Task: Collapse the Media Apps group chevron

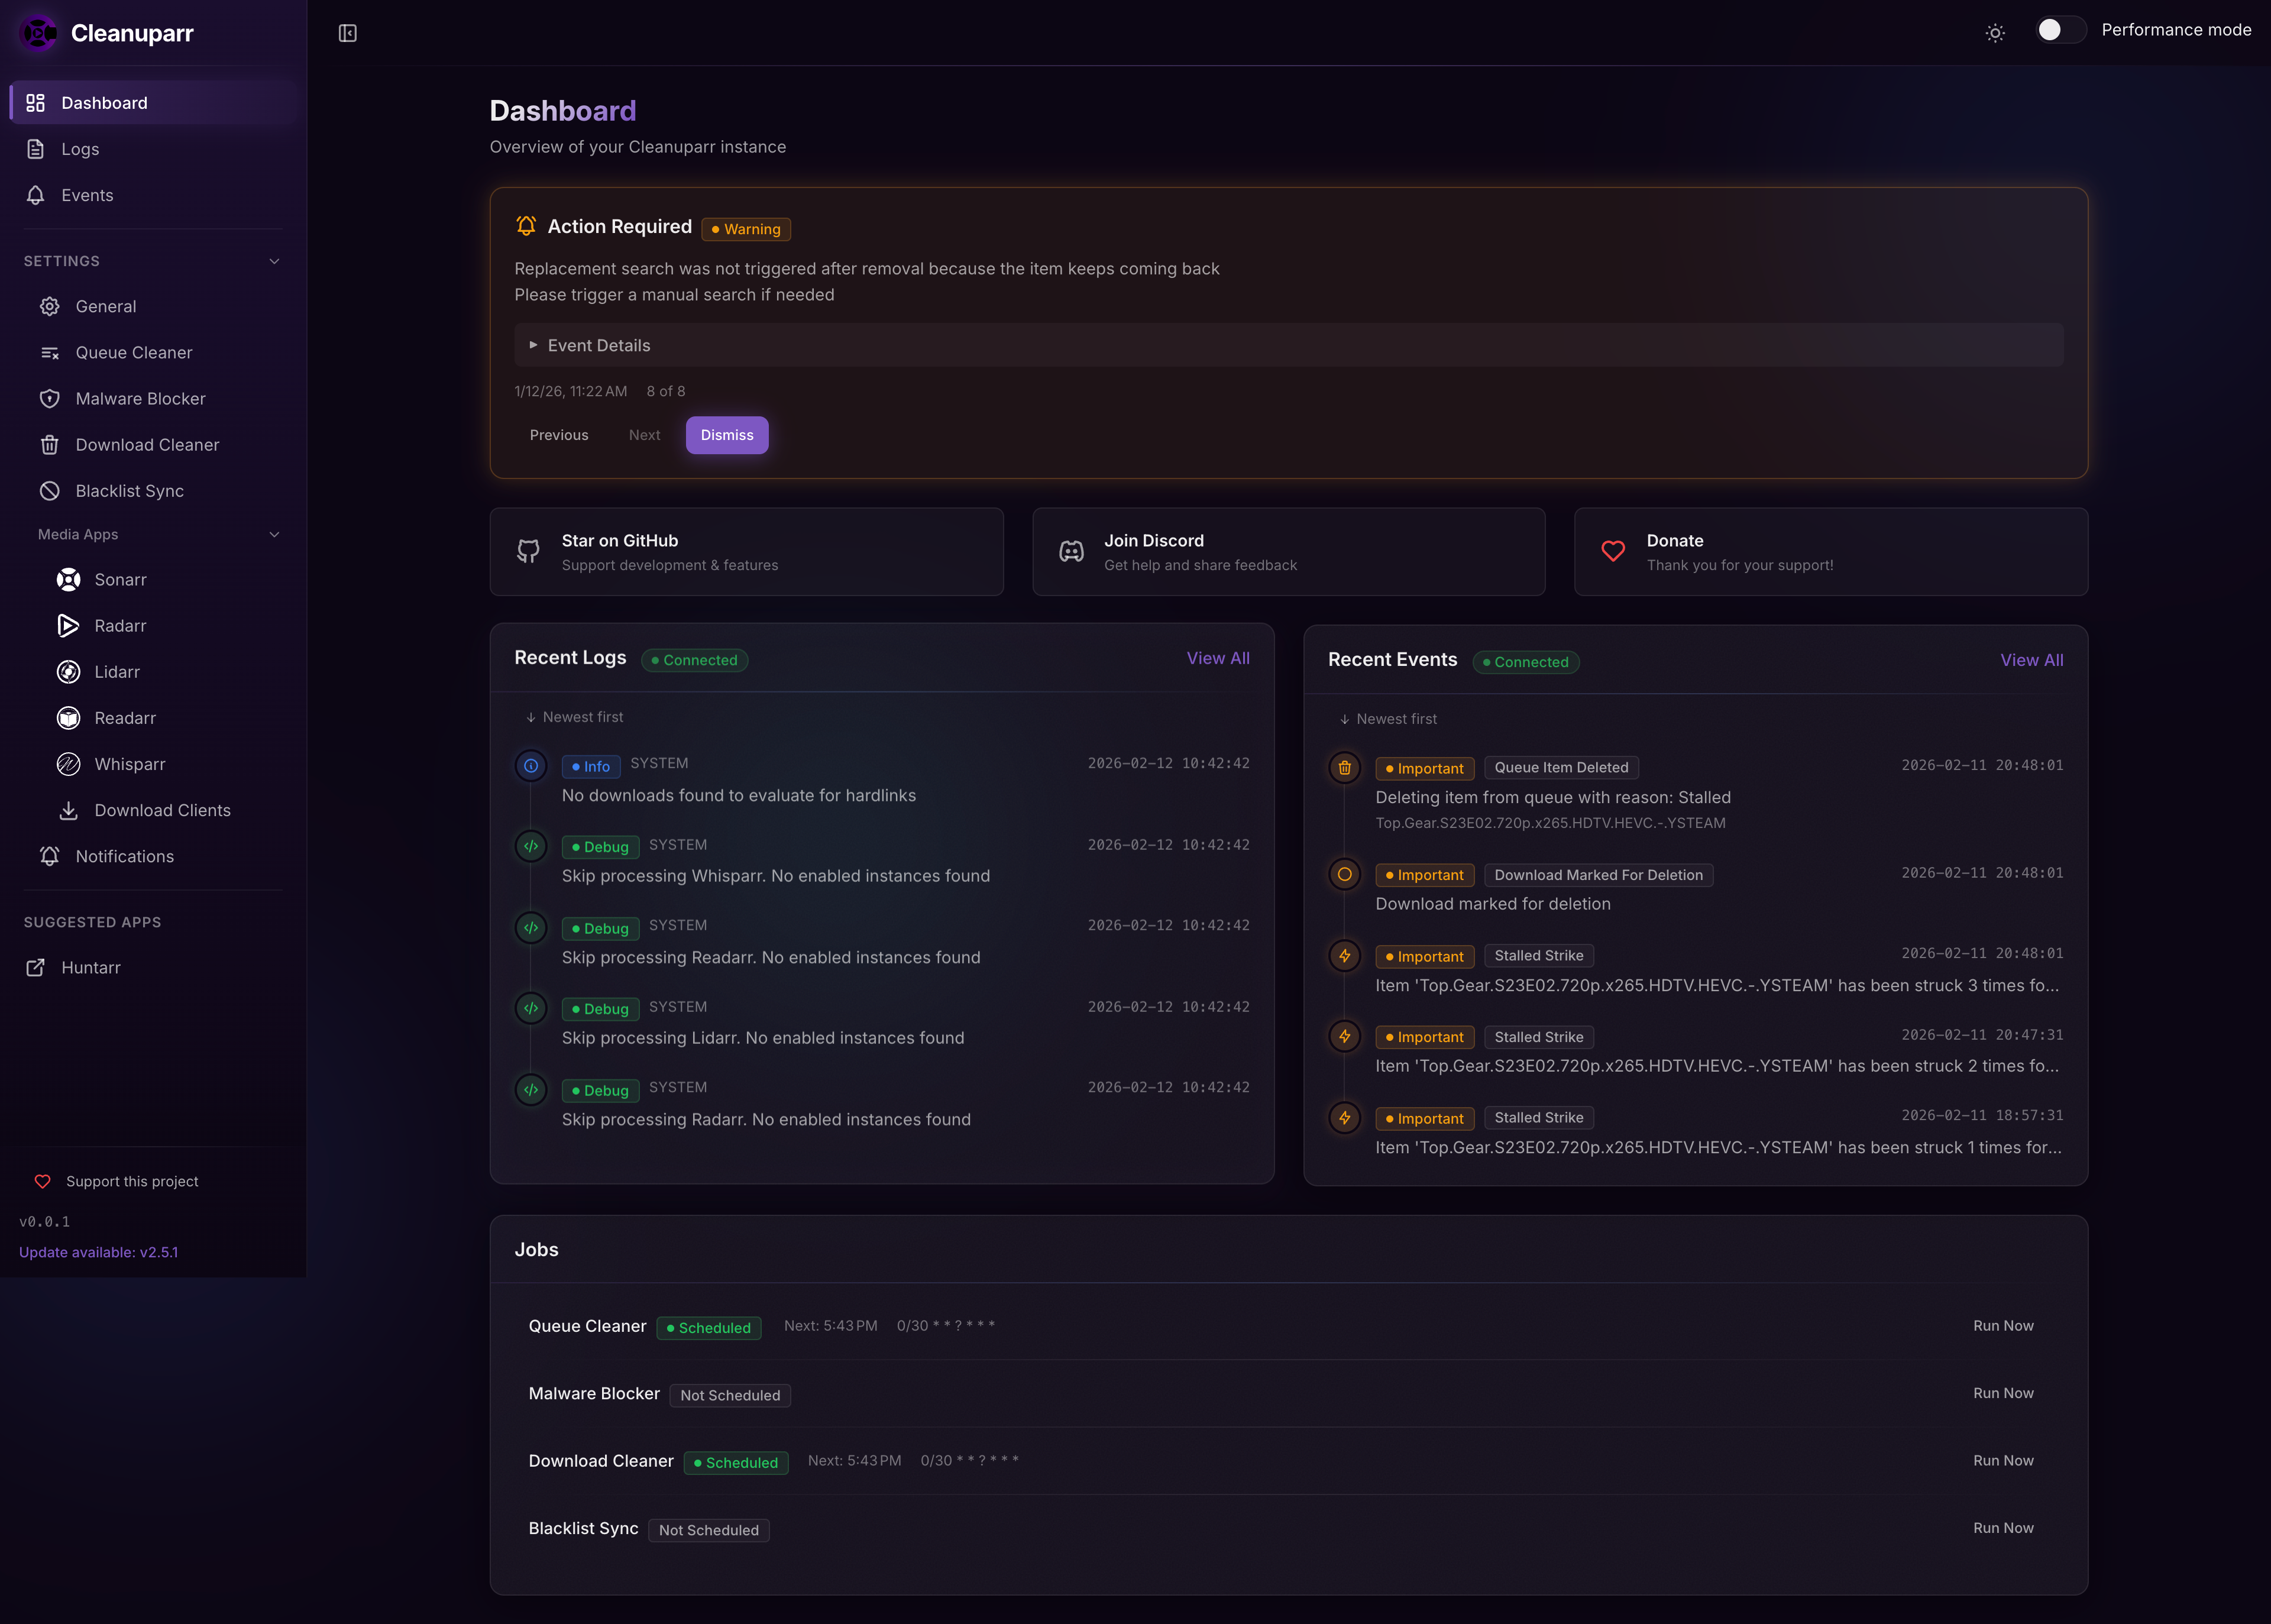Action: [x=274, y=534]
